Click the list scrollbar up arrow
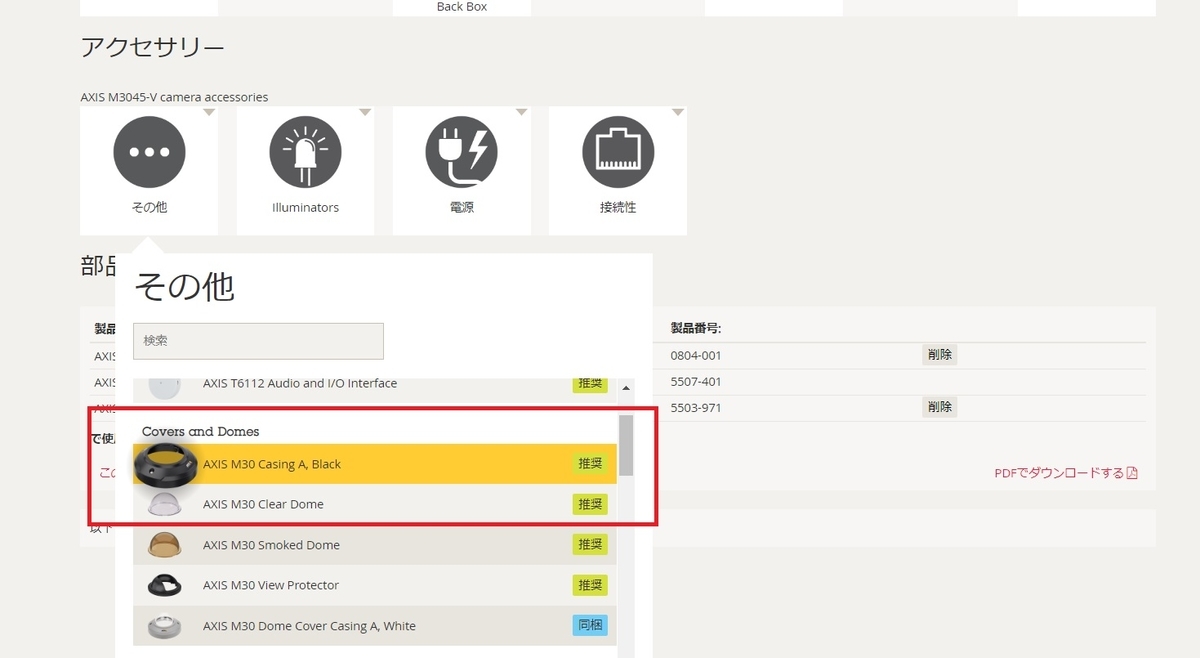 pyautogui.click(x=626, y=388)
